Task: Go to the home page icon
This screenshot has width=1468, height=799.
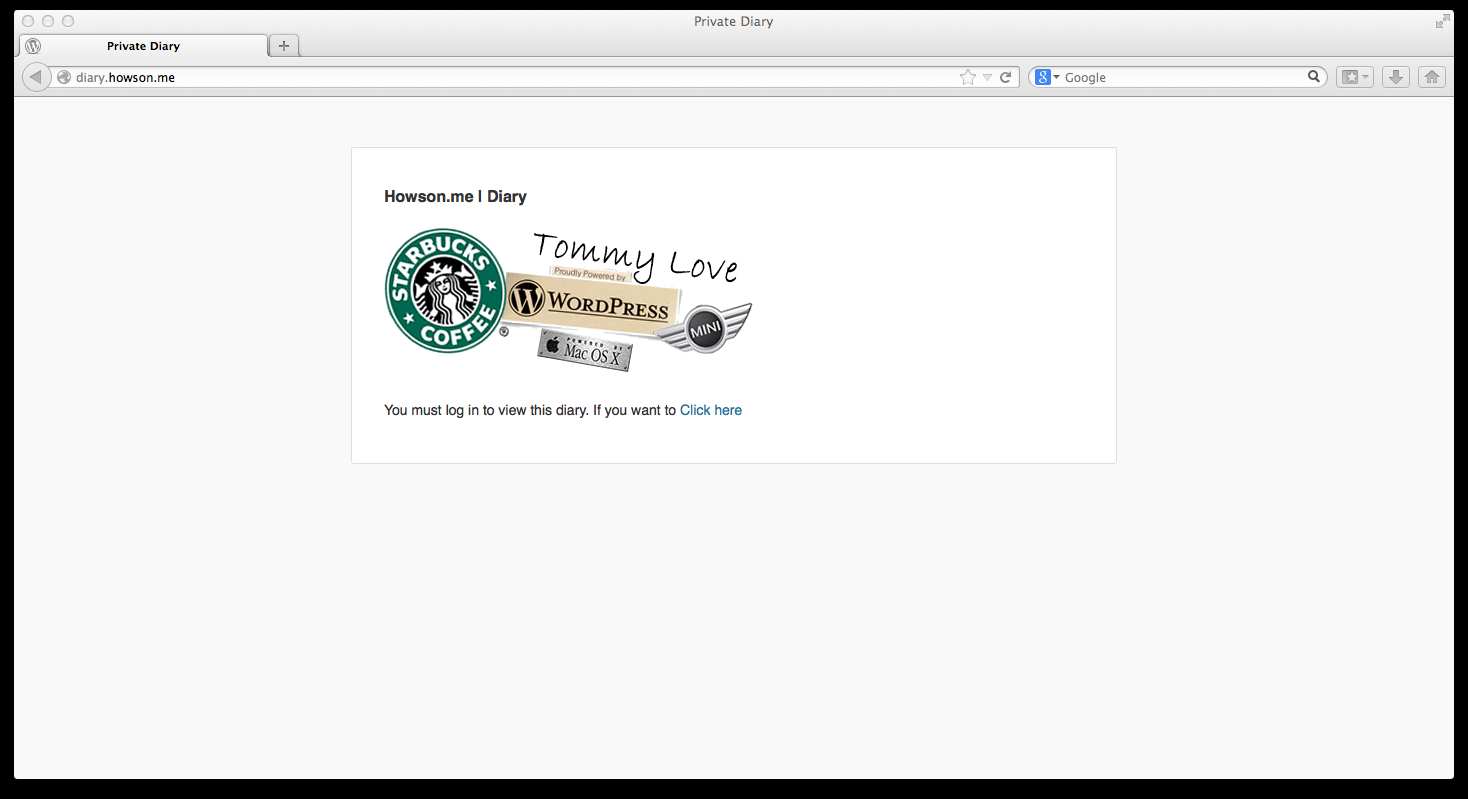Action: pos(1432,77)
